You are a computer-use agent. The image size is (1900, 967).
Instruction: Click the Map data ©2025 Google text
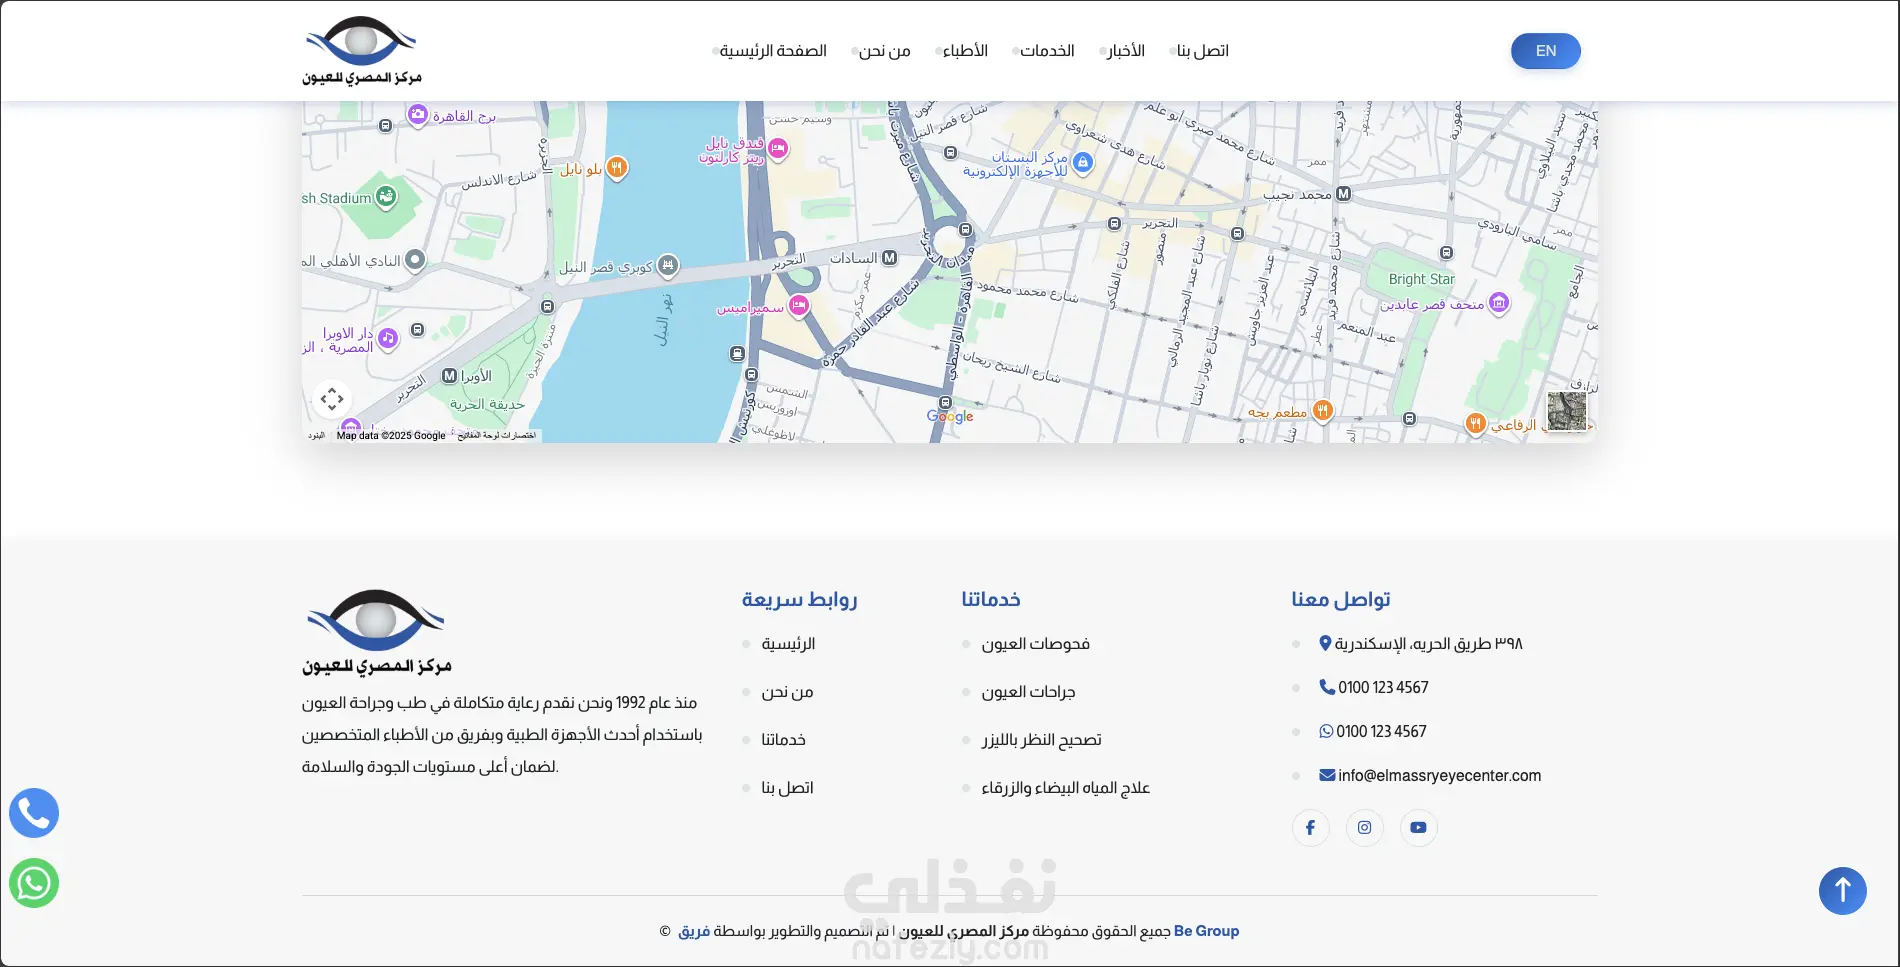click(391, 435)
